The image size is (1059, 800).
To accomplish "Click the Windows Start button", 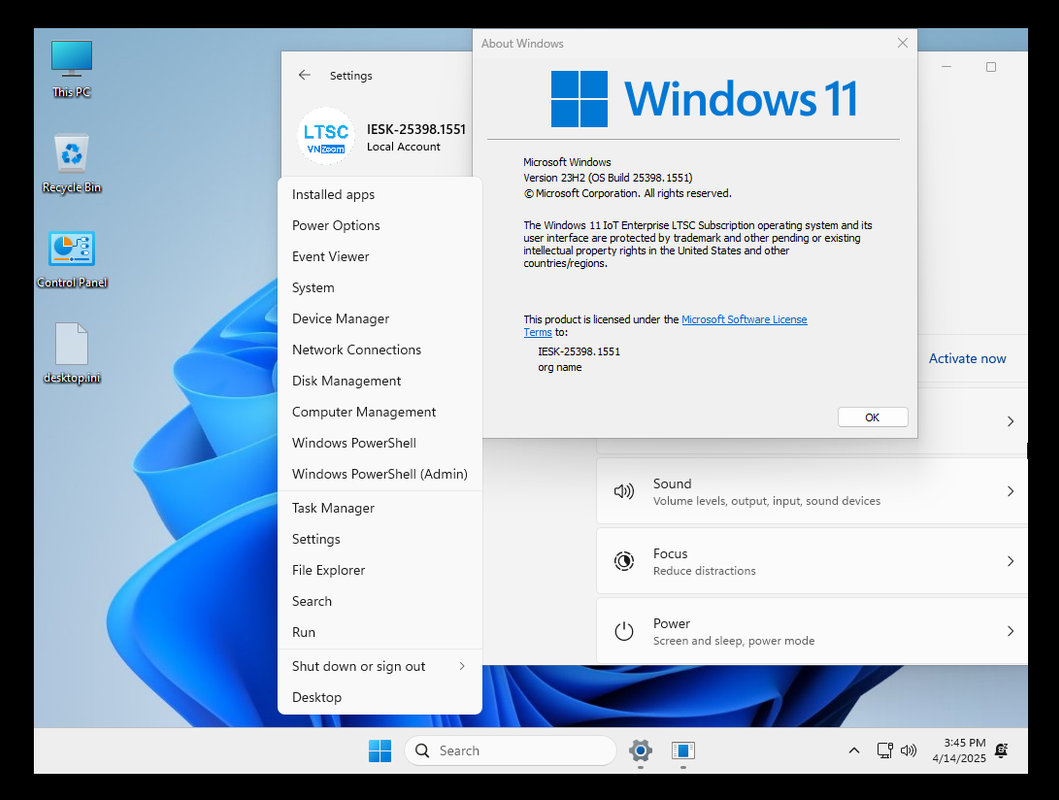I will 380,751.
